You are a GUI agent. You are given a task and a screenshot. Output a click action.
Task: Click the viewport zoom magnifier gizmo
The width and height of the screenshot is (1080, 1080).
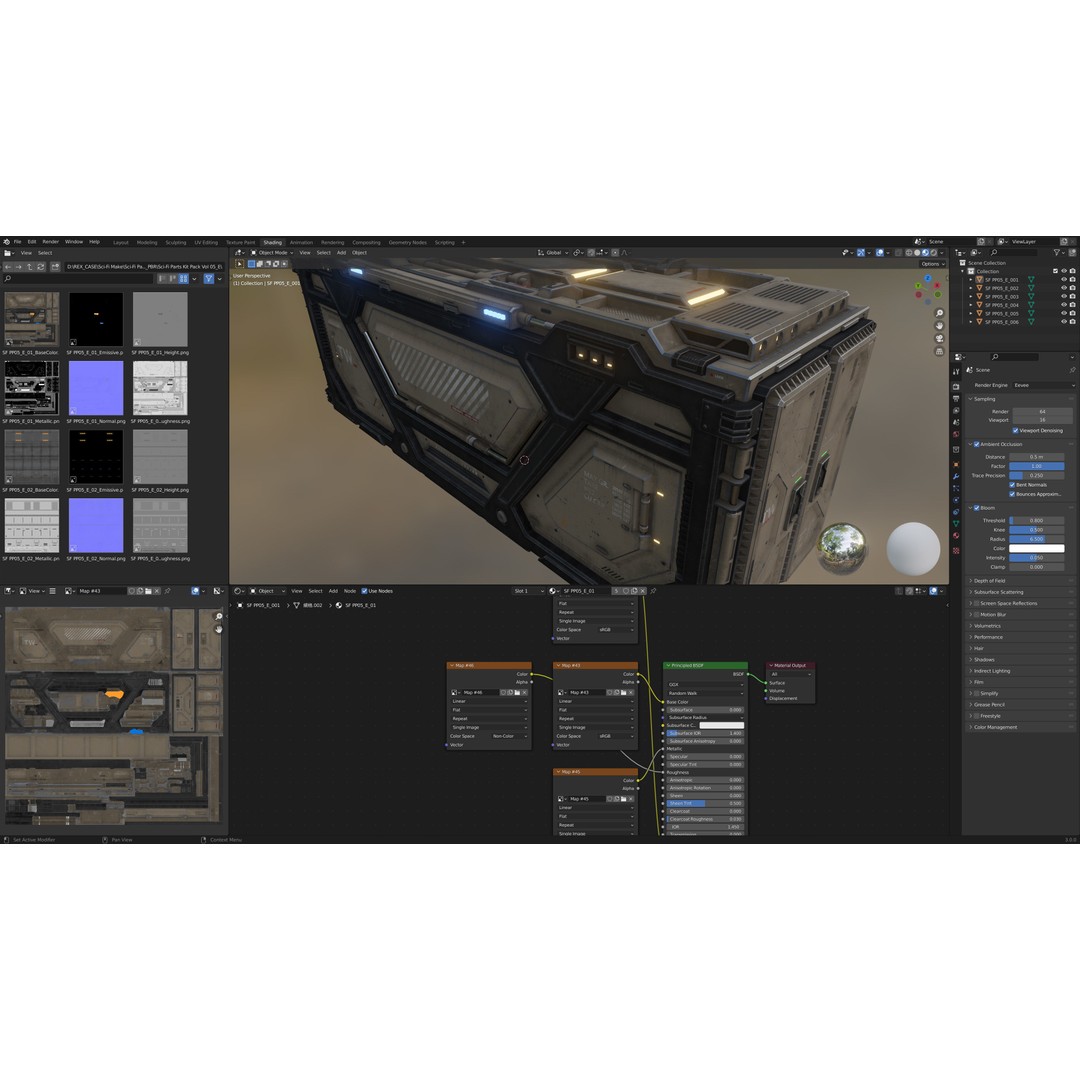pyautogui.click(x=939, y=313)
